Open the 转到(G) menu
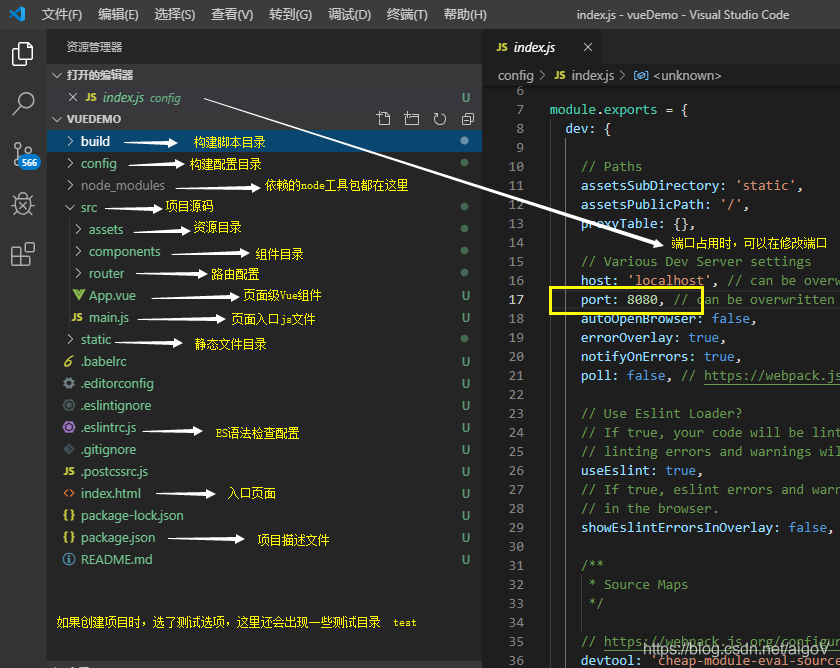 click(290, 14)
